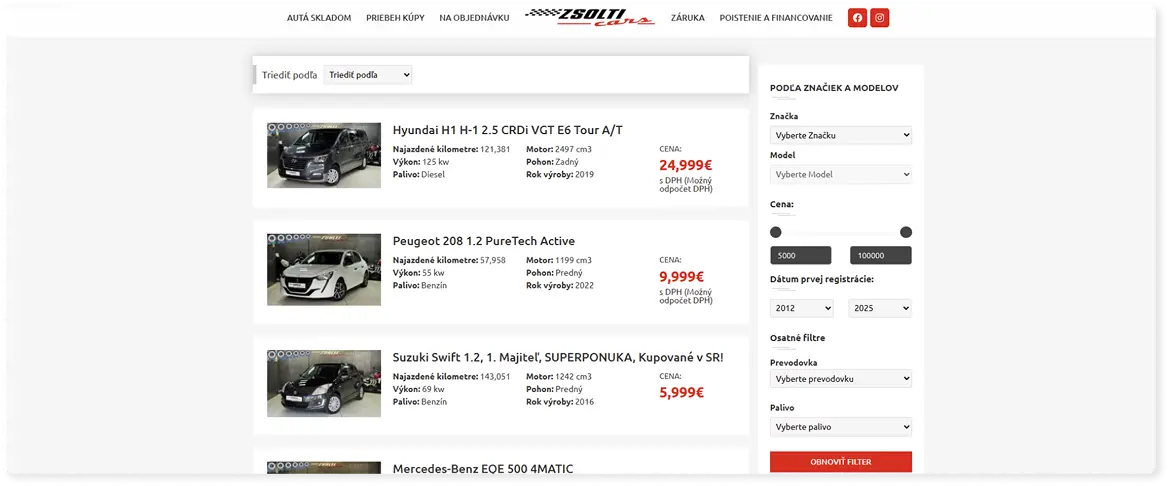
Task: Click the 5000 minimum price field
Action: [801, 256]
